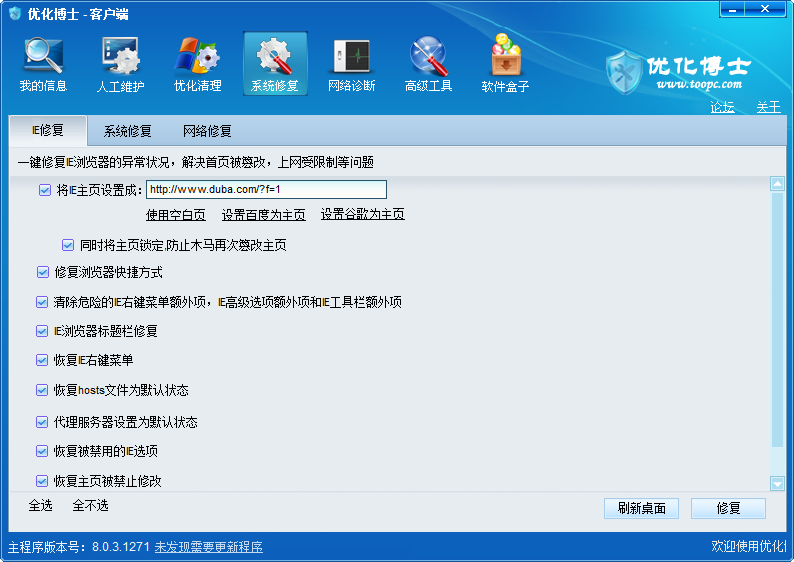Open the 关于 link
This screenshot has width=794, height=562.
tap(768, 107)
